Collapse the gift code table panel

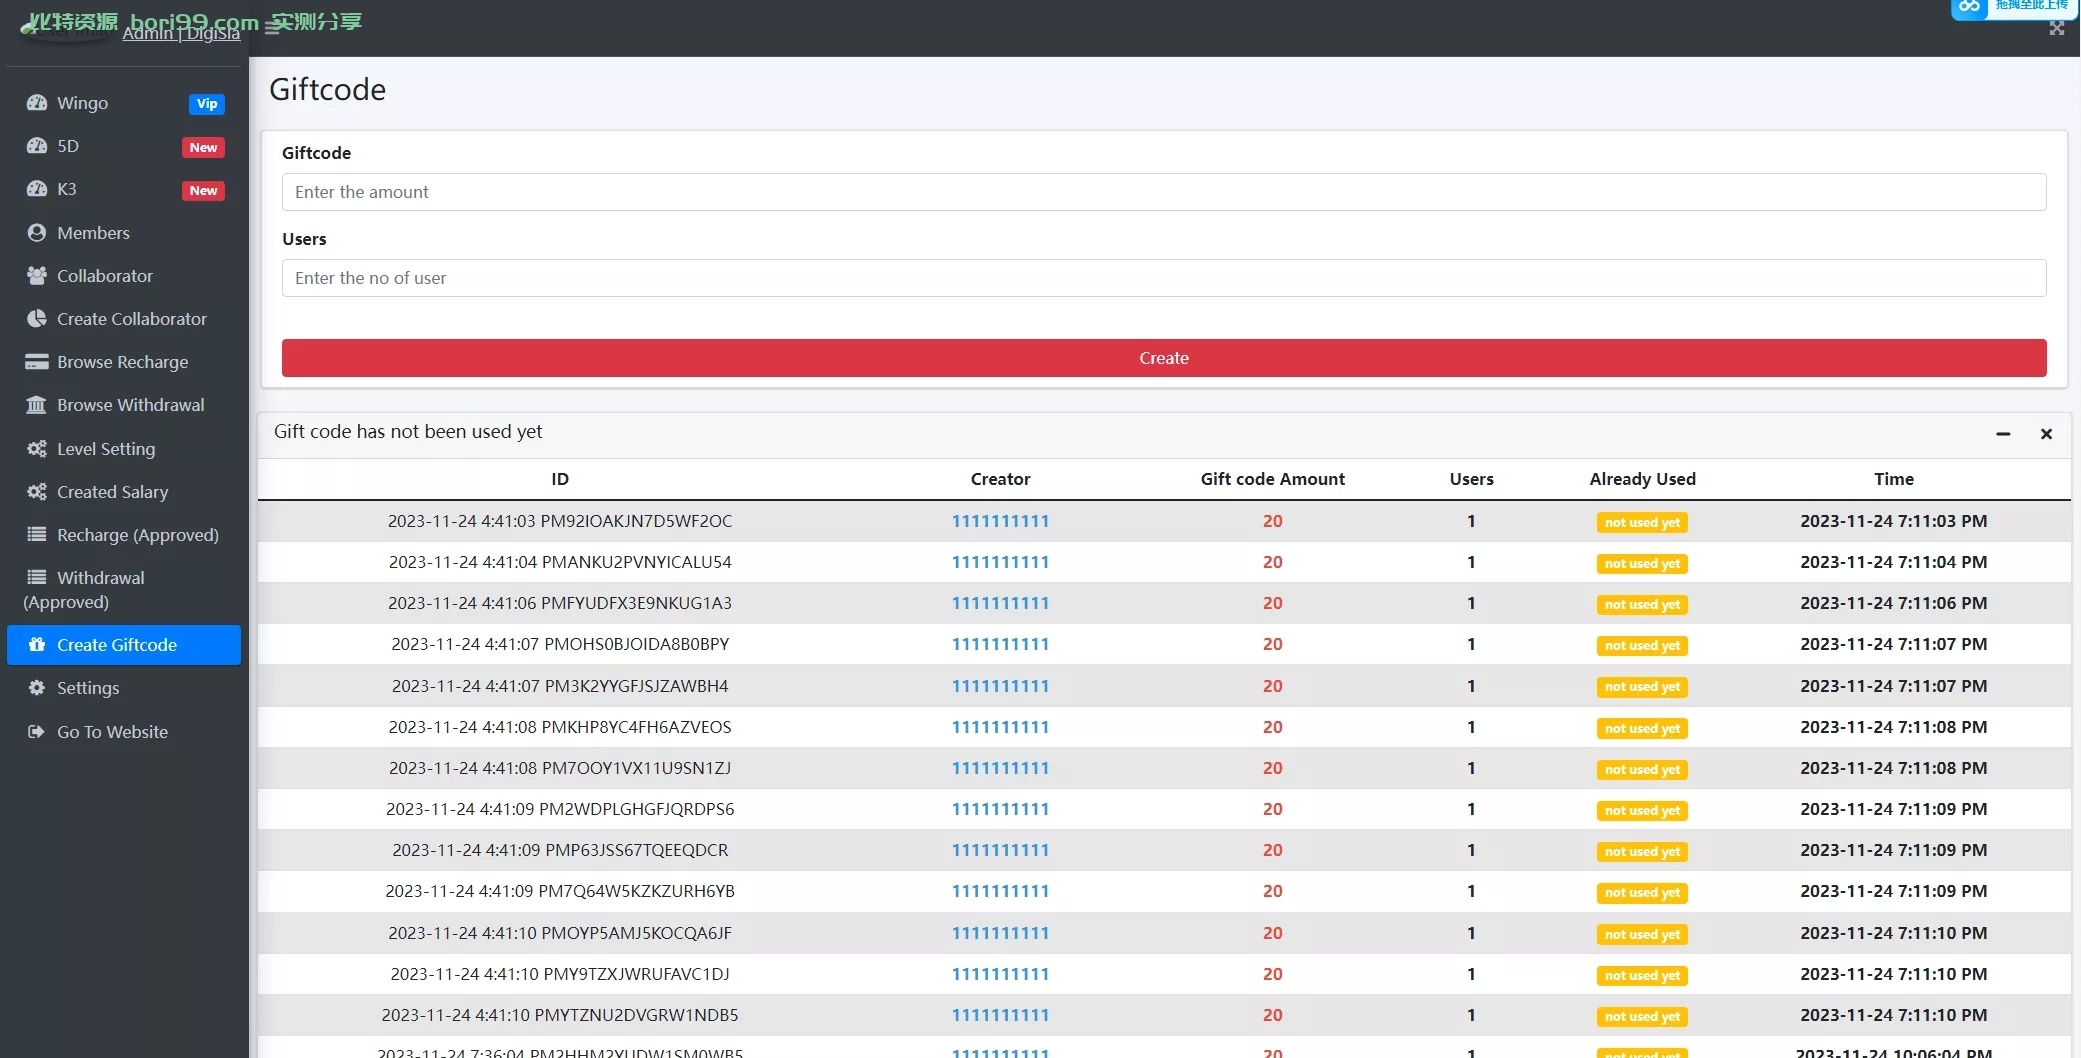click(2003, 434)
